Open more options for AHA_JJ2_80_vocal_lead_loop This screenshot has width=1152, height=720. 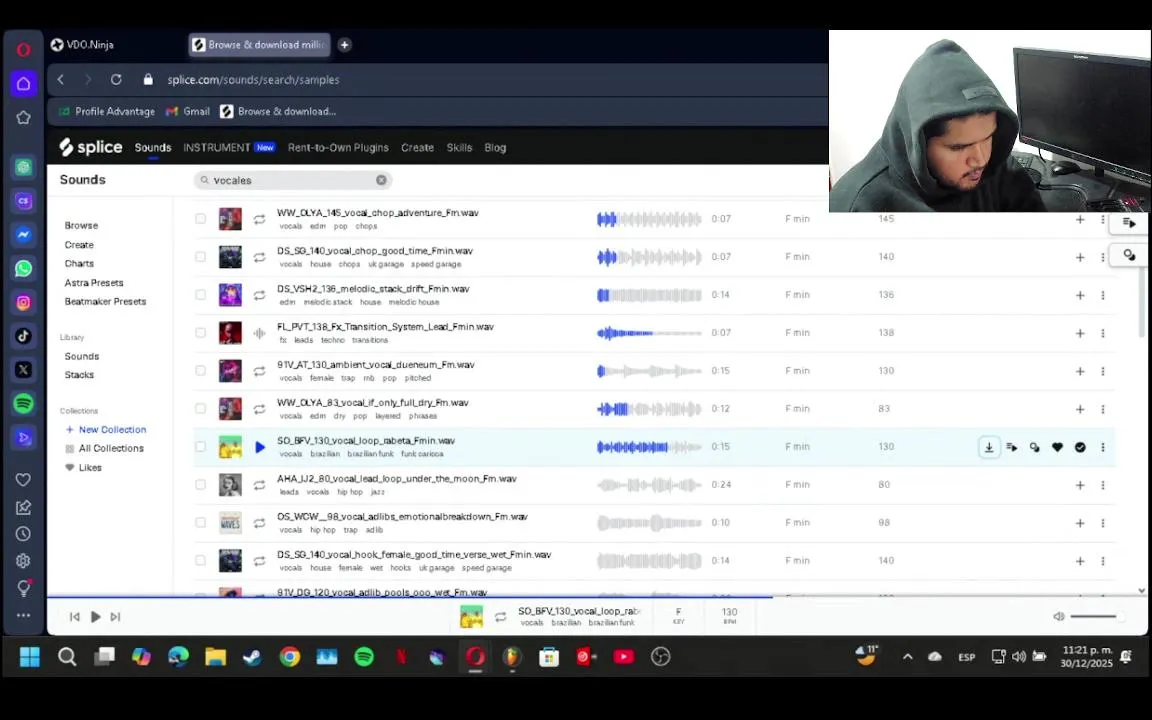(x=1103, y=485)
